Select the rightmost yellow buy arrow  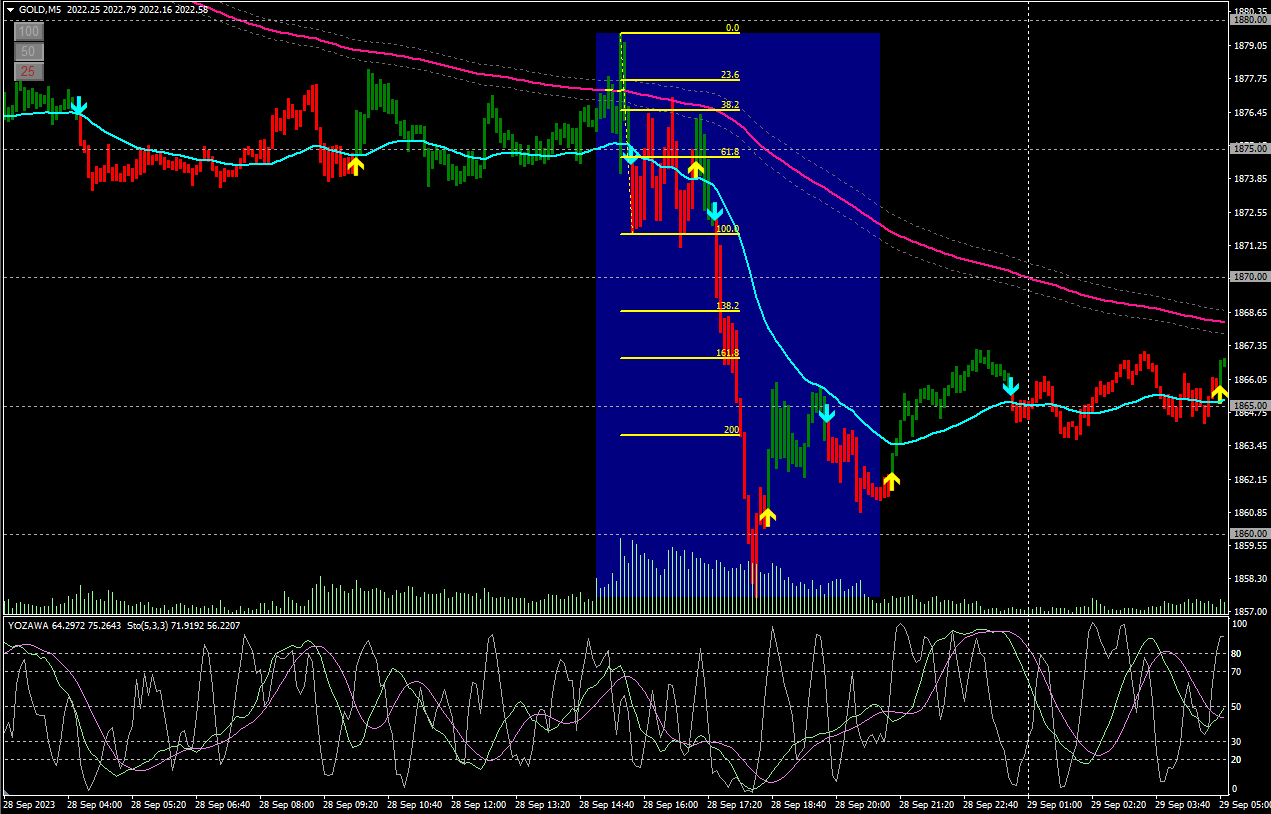click(x=1219, y=393)
